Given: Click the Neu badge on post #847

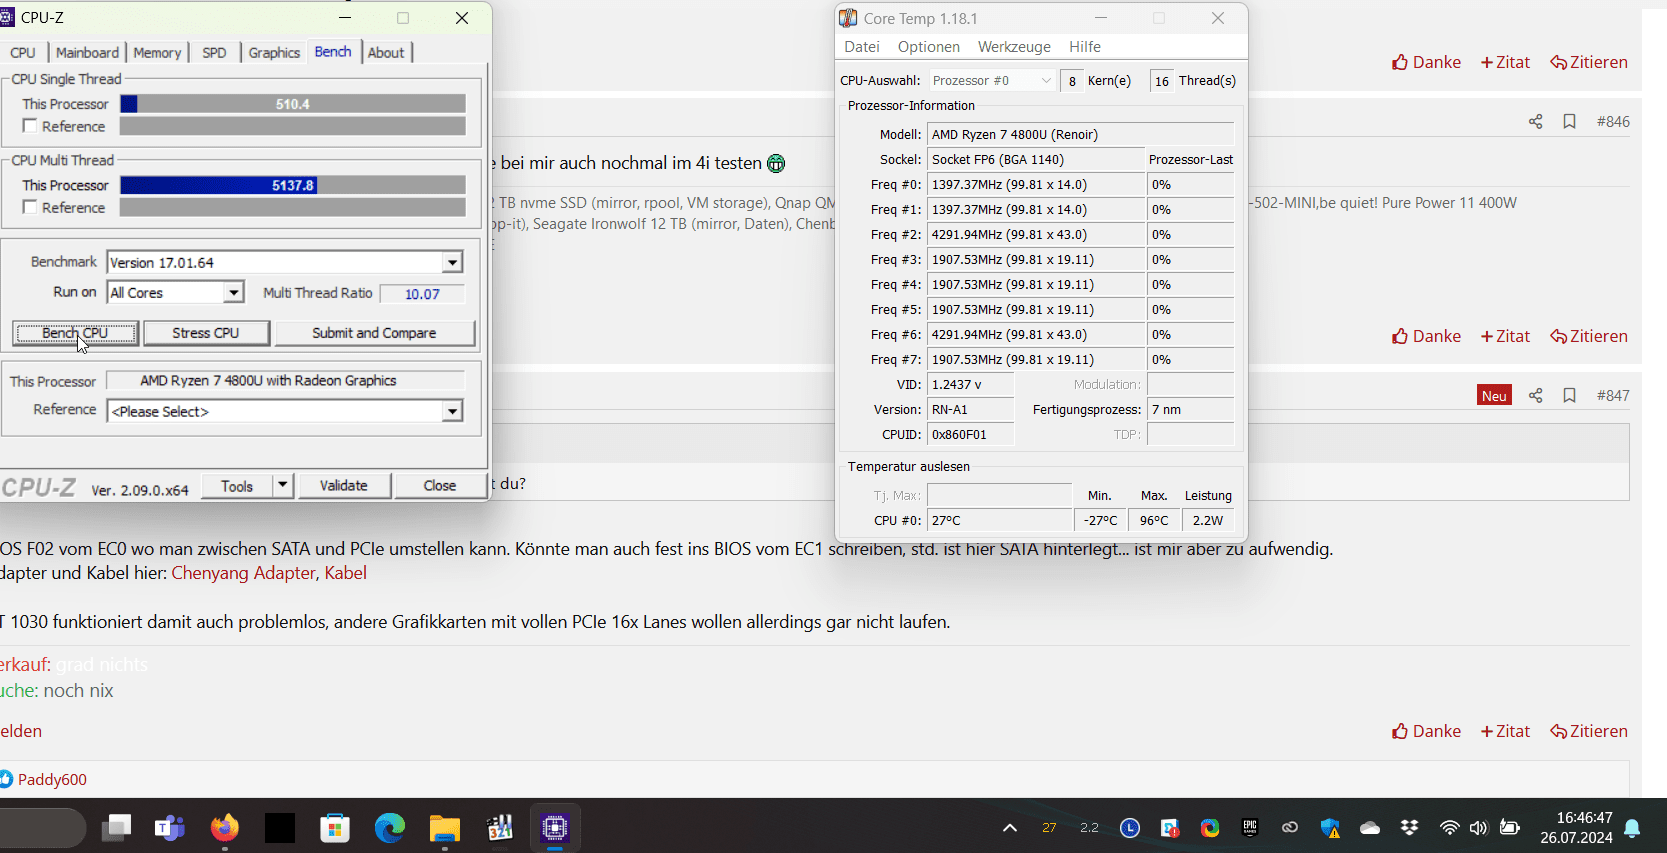Looking at the screenshot, I should pyautogui.click(x=1494, y=395).
